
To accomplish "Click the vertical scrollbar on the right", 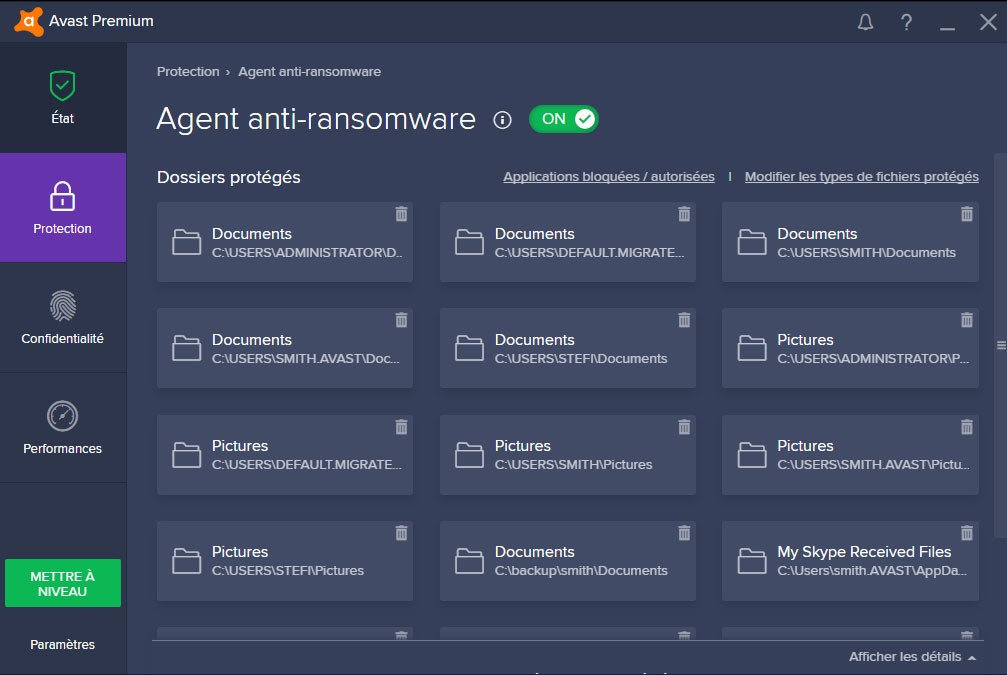I will [x=1000, y=343].
